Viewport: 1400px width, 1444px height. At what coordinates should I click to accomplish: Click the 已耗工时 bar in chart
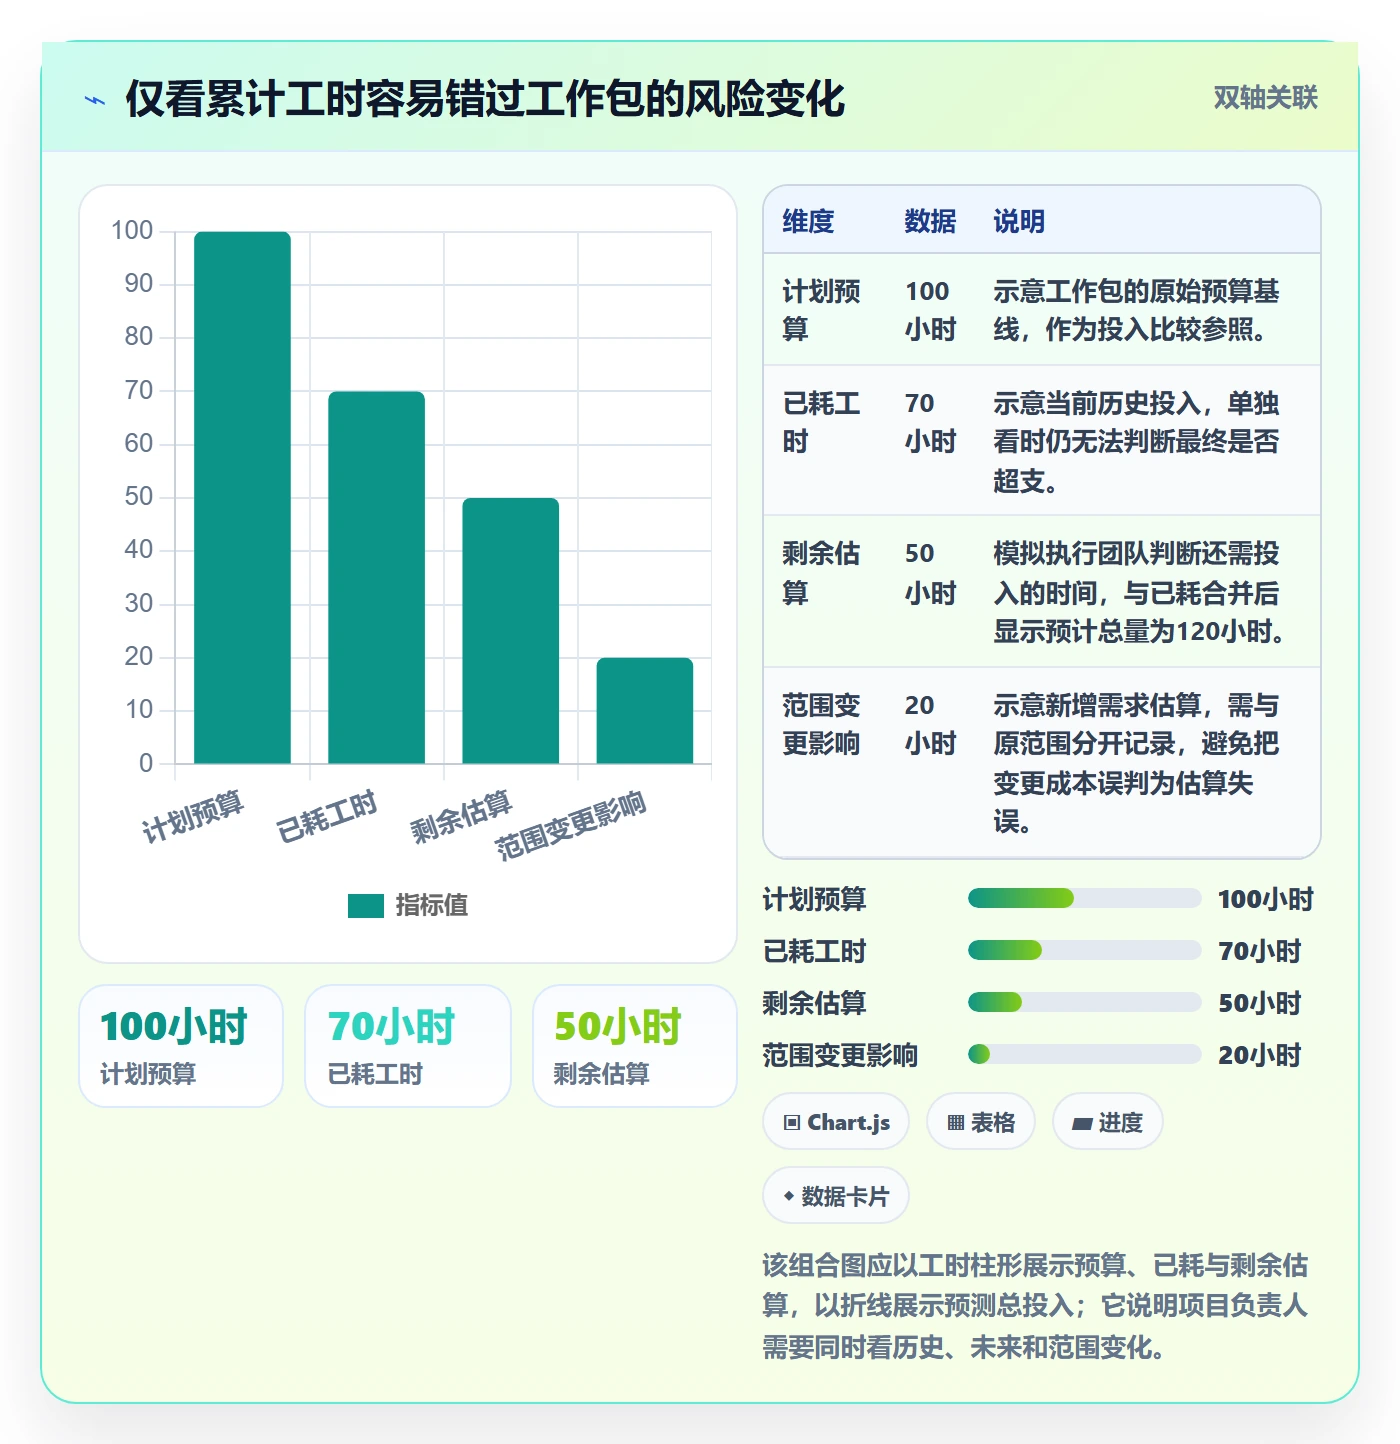coord(377,578)
